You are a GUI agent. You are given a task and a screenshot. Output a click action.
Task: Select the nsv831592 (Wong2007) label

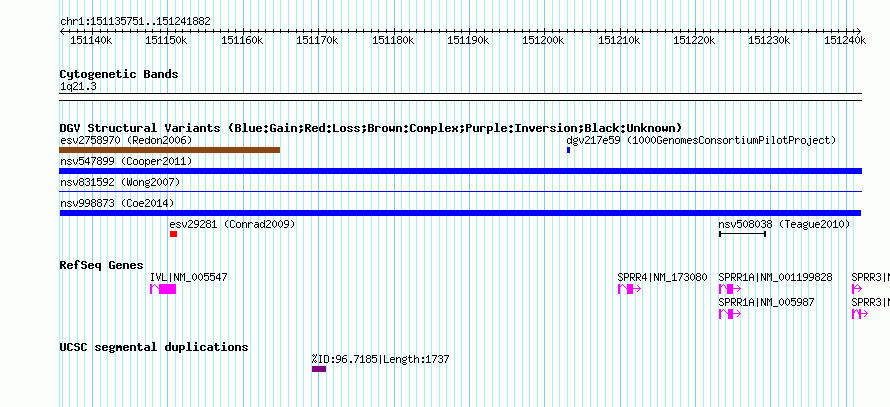coord(120,182)
